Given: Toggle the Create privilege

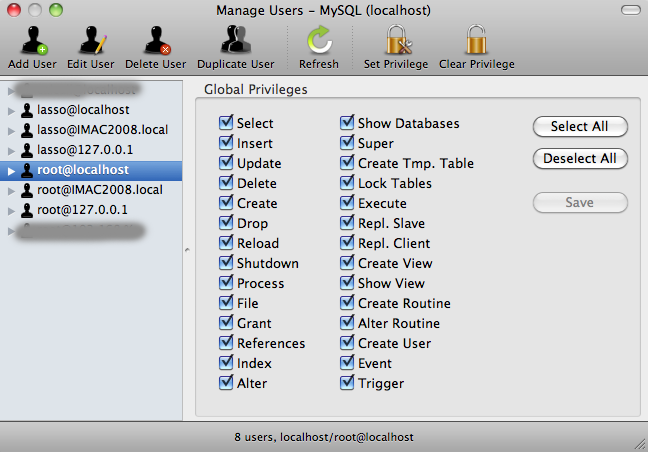Looking at the screenshot, I should point(226,203).
